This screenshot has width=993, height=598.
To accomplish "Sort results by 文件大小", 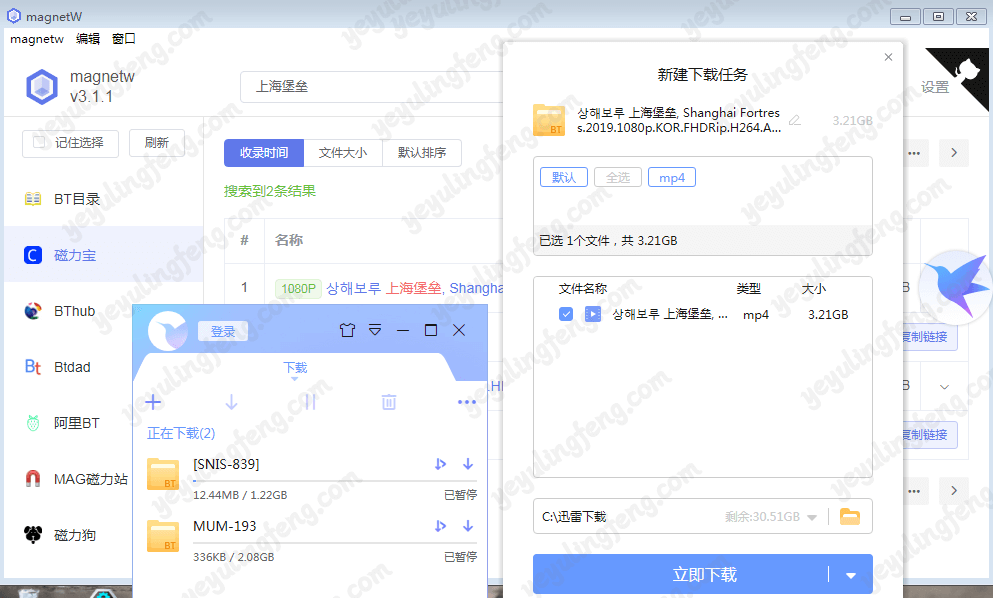I will tap(343, 153).
